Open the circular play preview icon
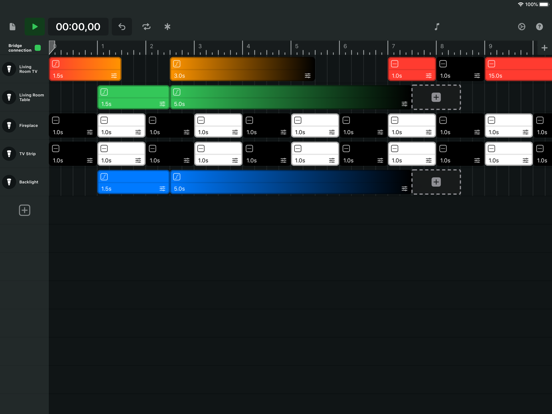Screen dimensions: 552x414 coord(521,27)
